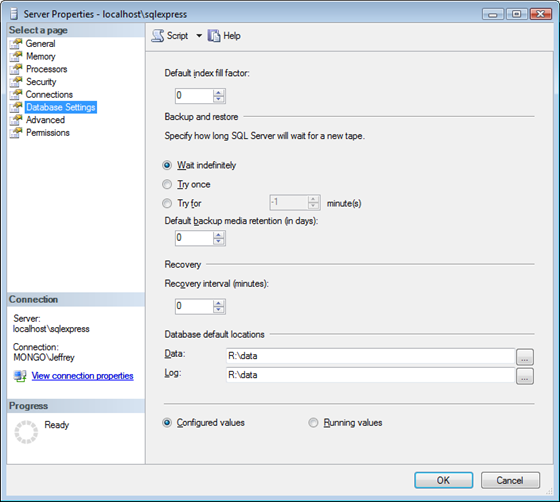Select the Try once radio button
The height and width of the screenshot is (502, 560).
pos(167,184)
